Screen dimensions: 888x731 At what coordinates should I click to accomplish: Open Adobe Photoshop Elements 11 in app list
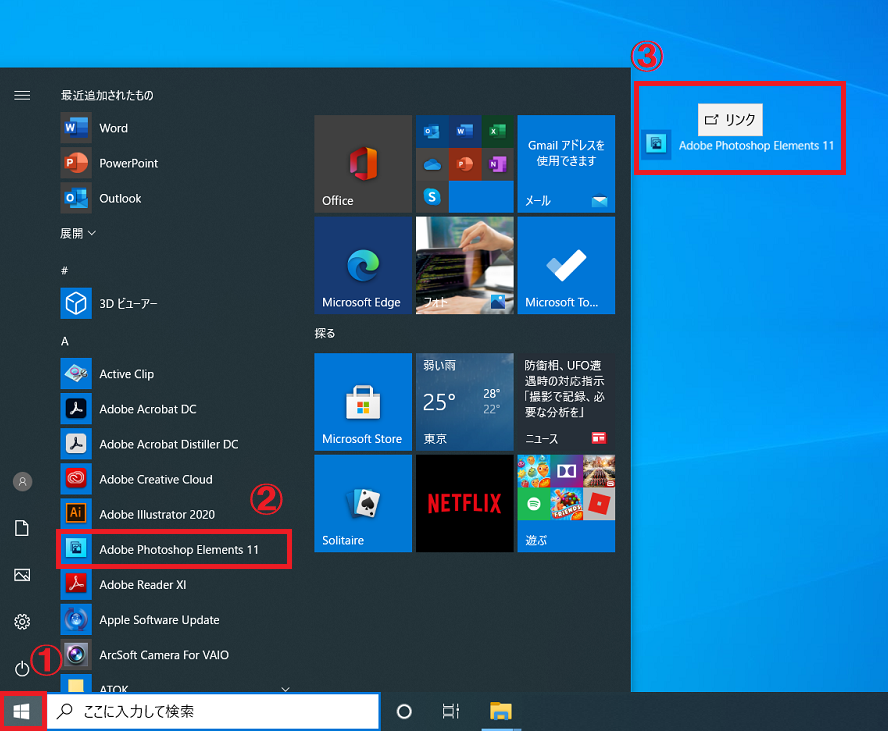click(176, 549)
